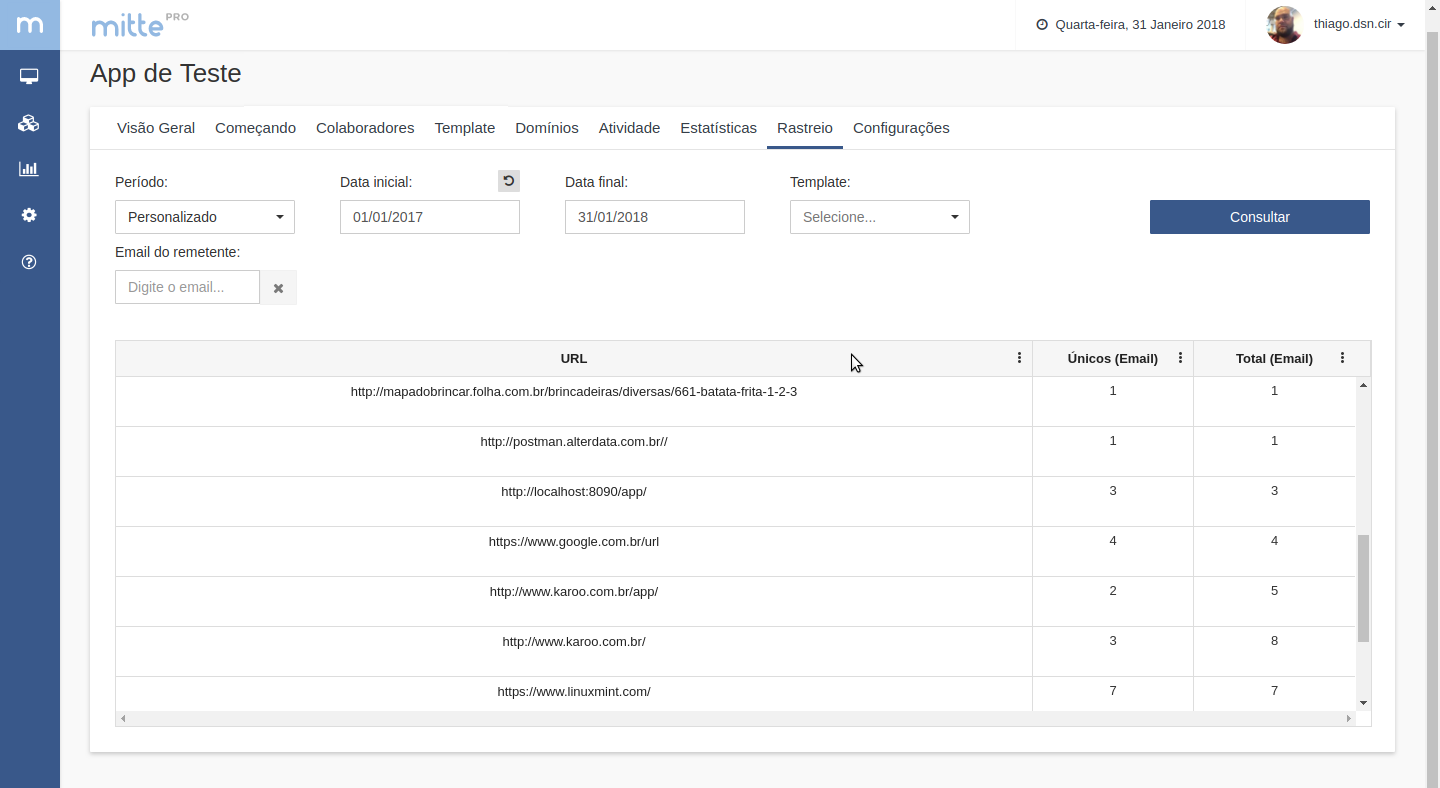Click the mitte PRO logo
The height and width of the screenshot is (788, 1440).
139,25
